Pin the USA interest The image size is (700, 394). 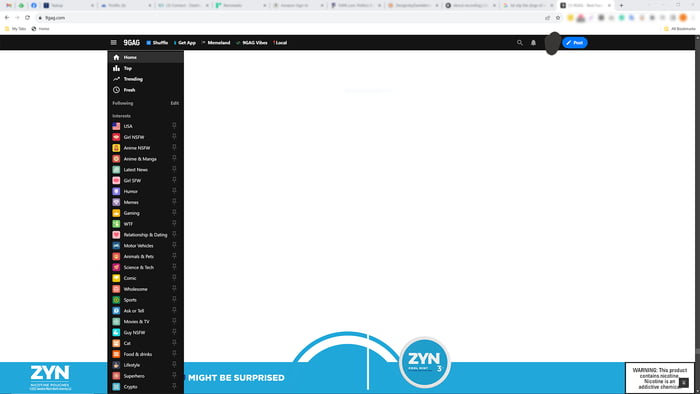174,126
